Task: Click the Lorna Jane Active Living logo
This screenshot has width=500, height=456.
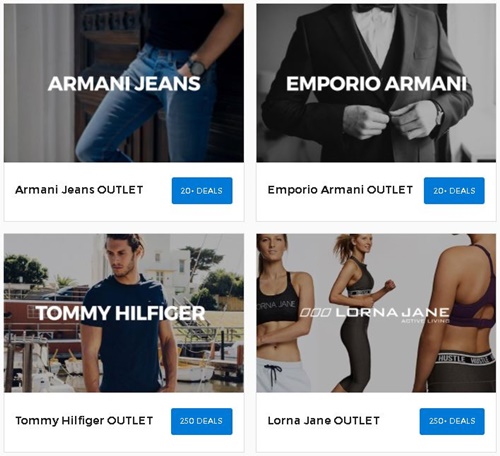Action: (375, 314)
